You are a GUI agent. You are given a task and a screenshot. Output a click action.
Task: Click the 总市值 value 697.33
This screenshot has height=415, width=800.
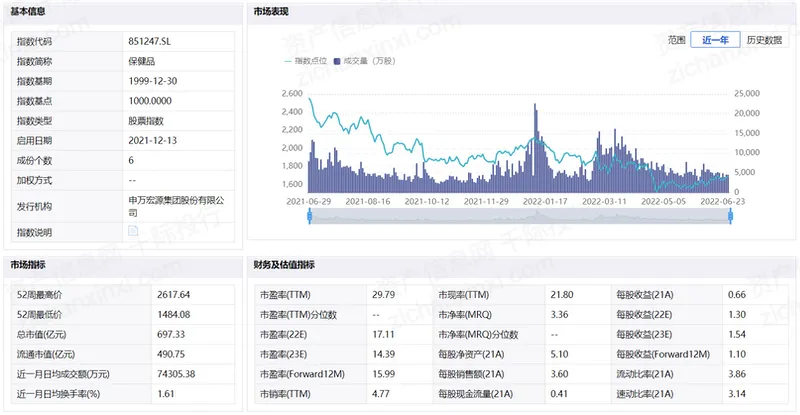click(171, 334)
